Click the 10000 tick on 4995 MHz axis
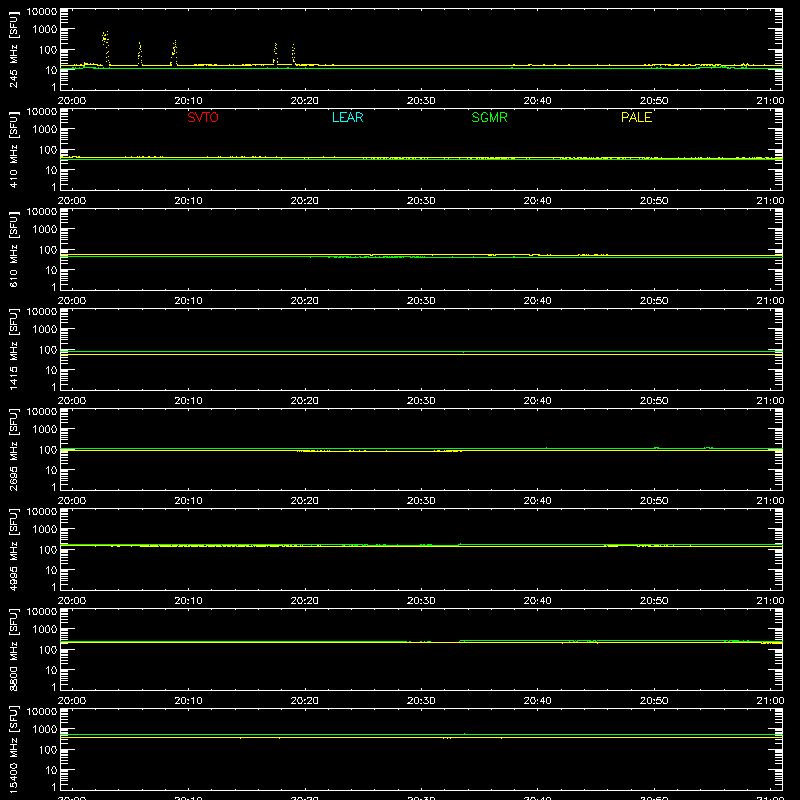800x800 pixels. (42, 512)
